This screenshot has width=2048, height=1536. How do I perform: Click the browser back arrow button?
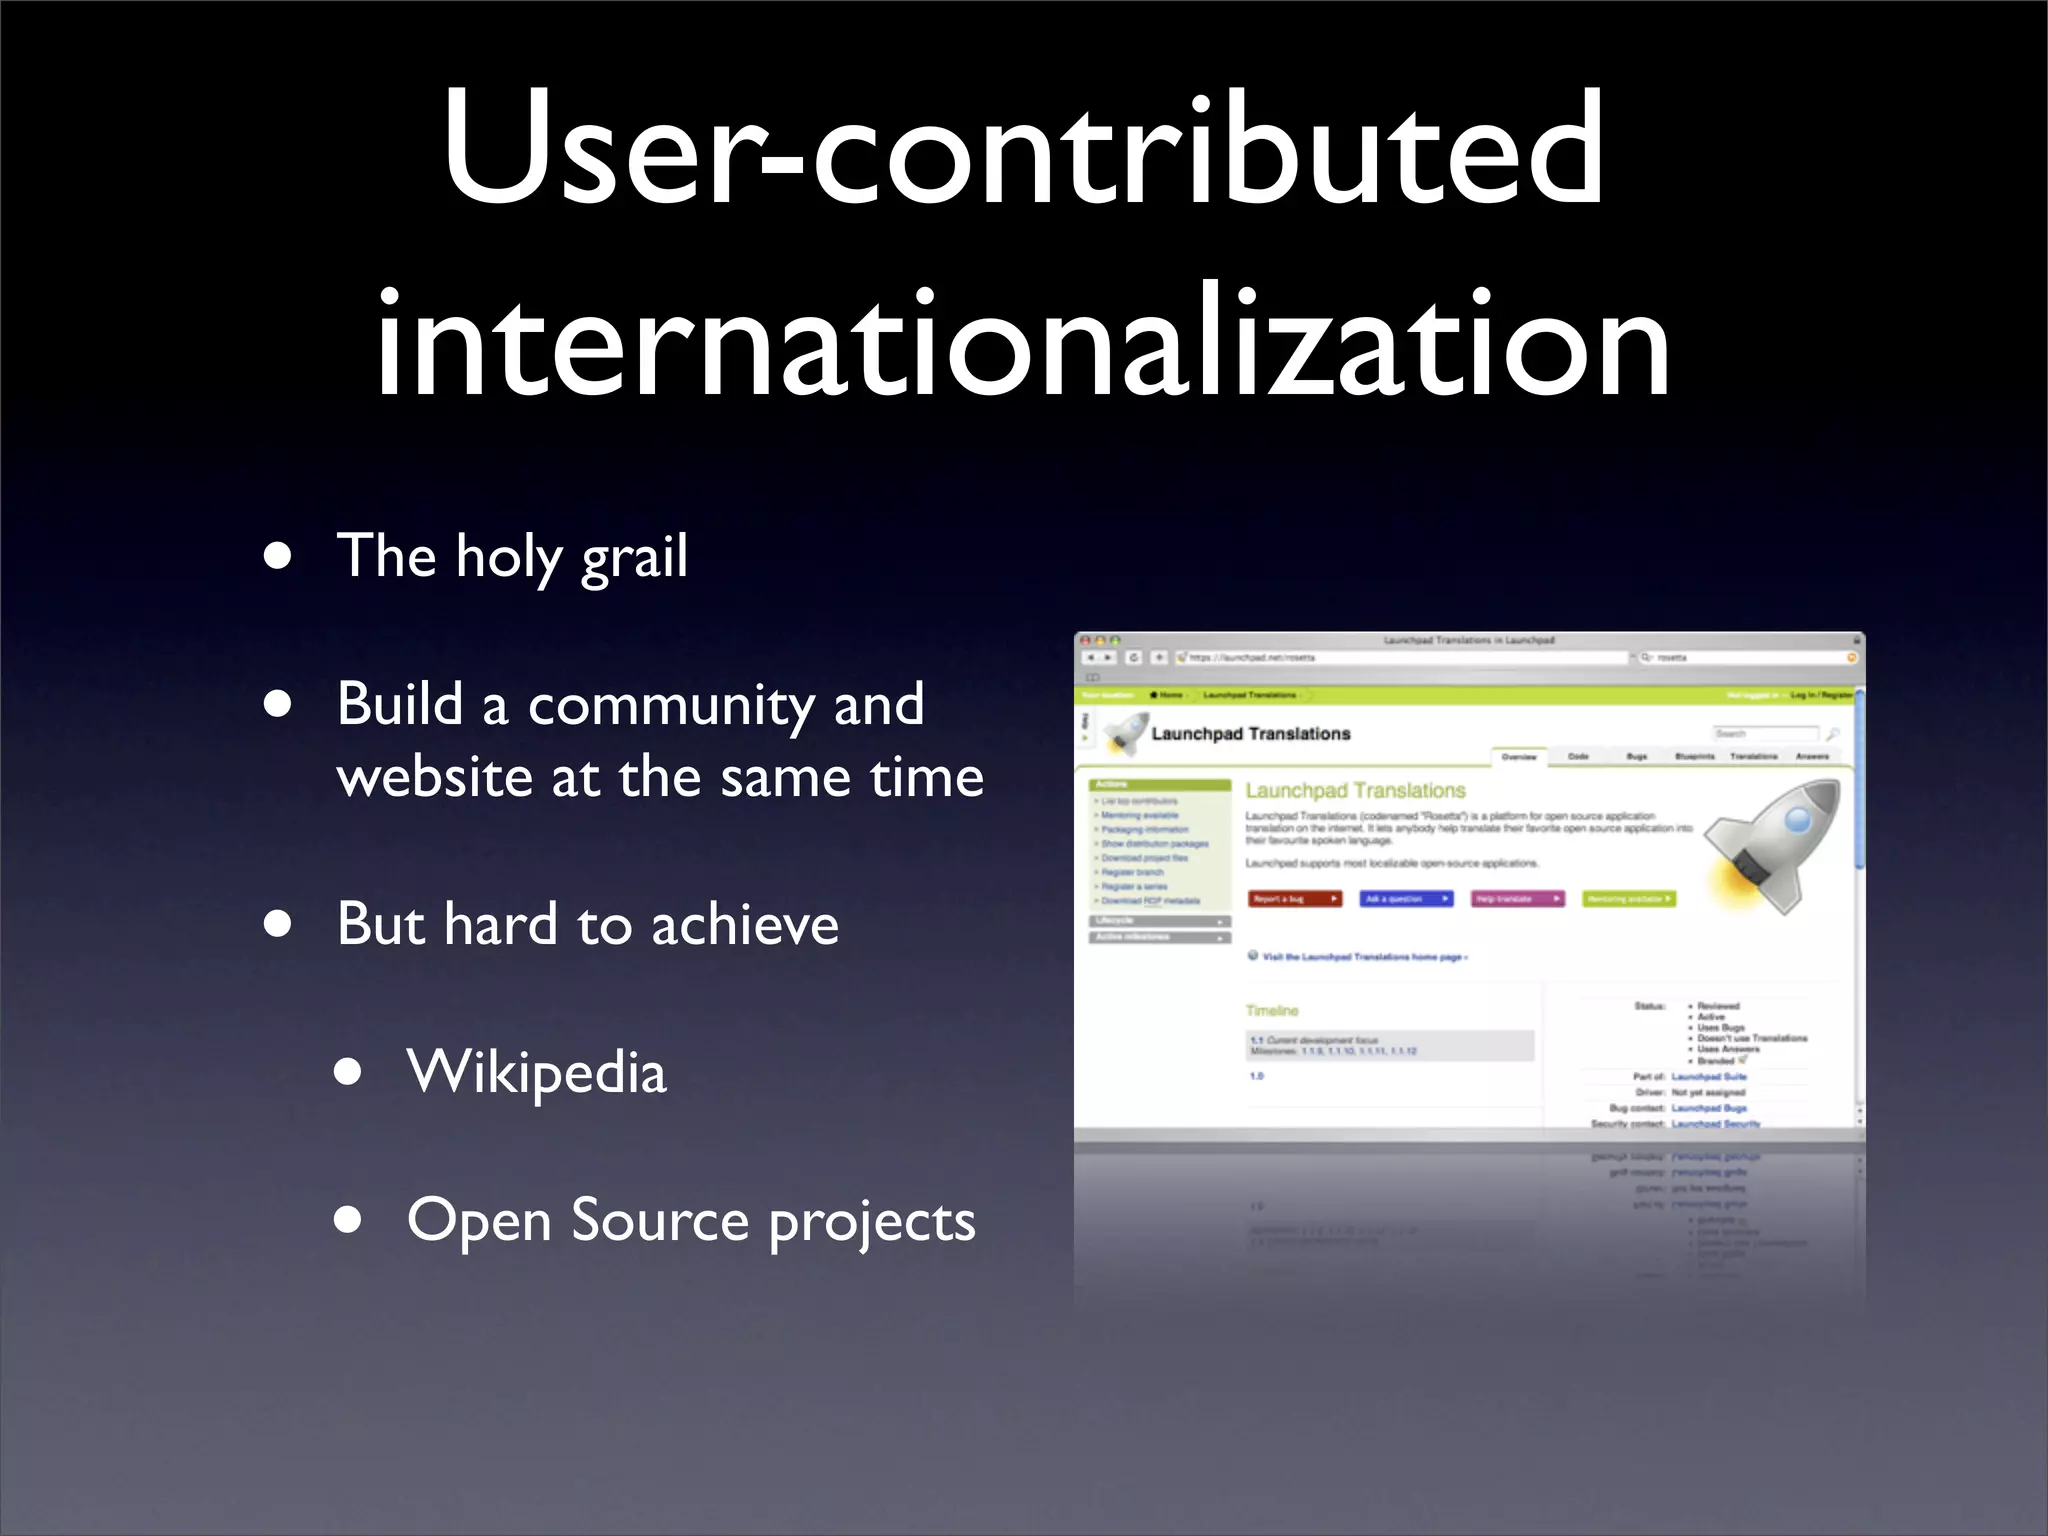(1091, 657)
